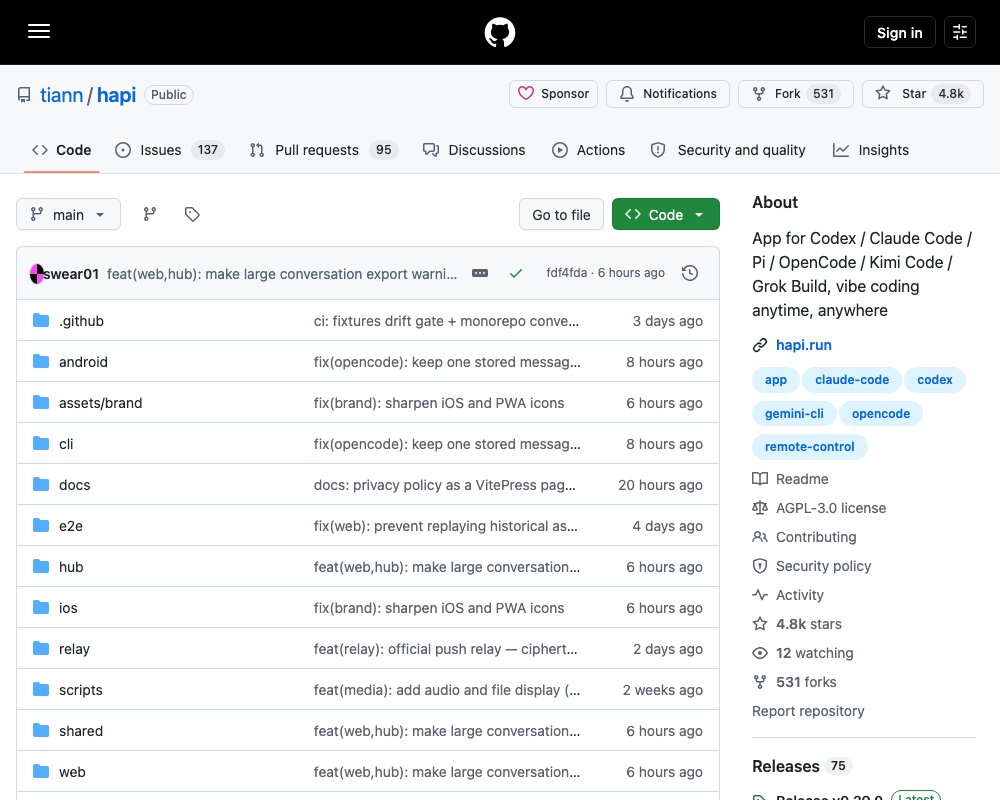1000x800 pixels.
Task: Open the appearance settings icon beside Sign in
Action: tap(960, 32)
